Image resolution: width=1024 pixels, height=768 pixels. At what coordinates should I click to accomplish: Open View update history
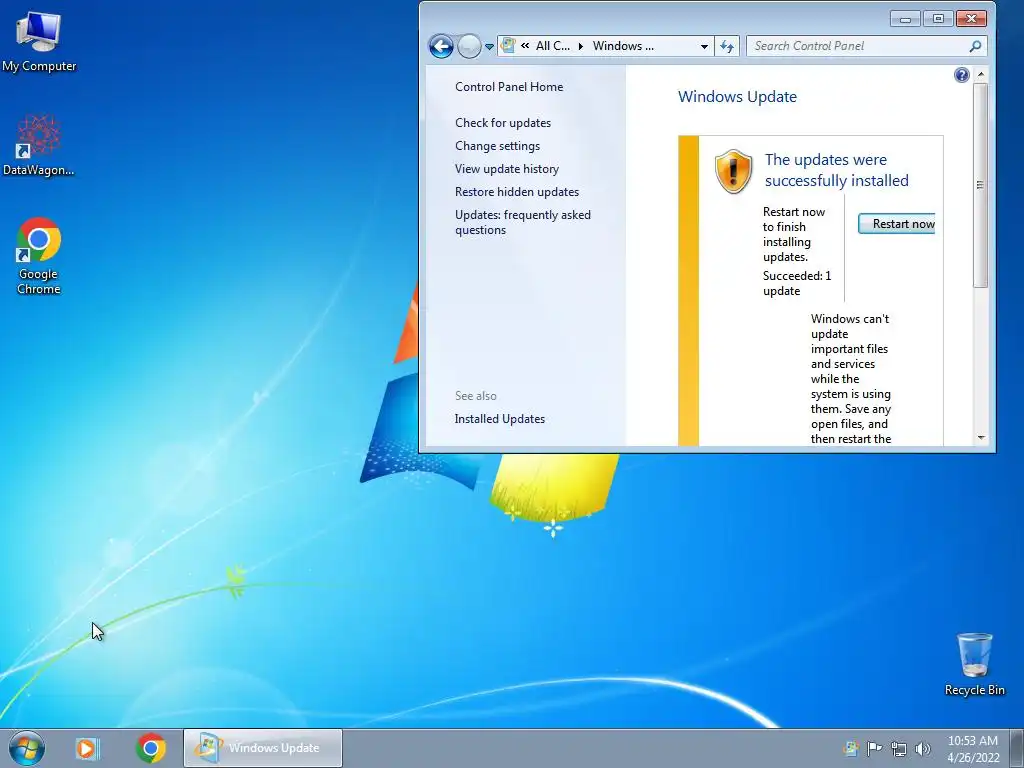point(507,168)
